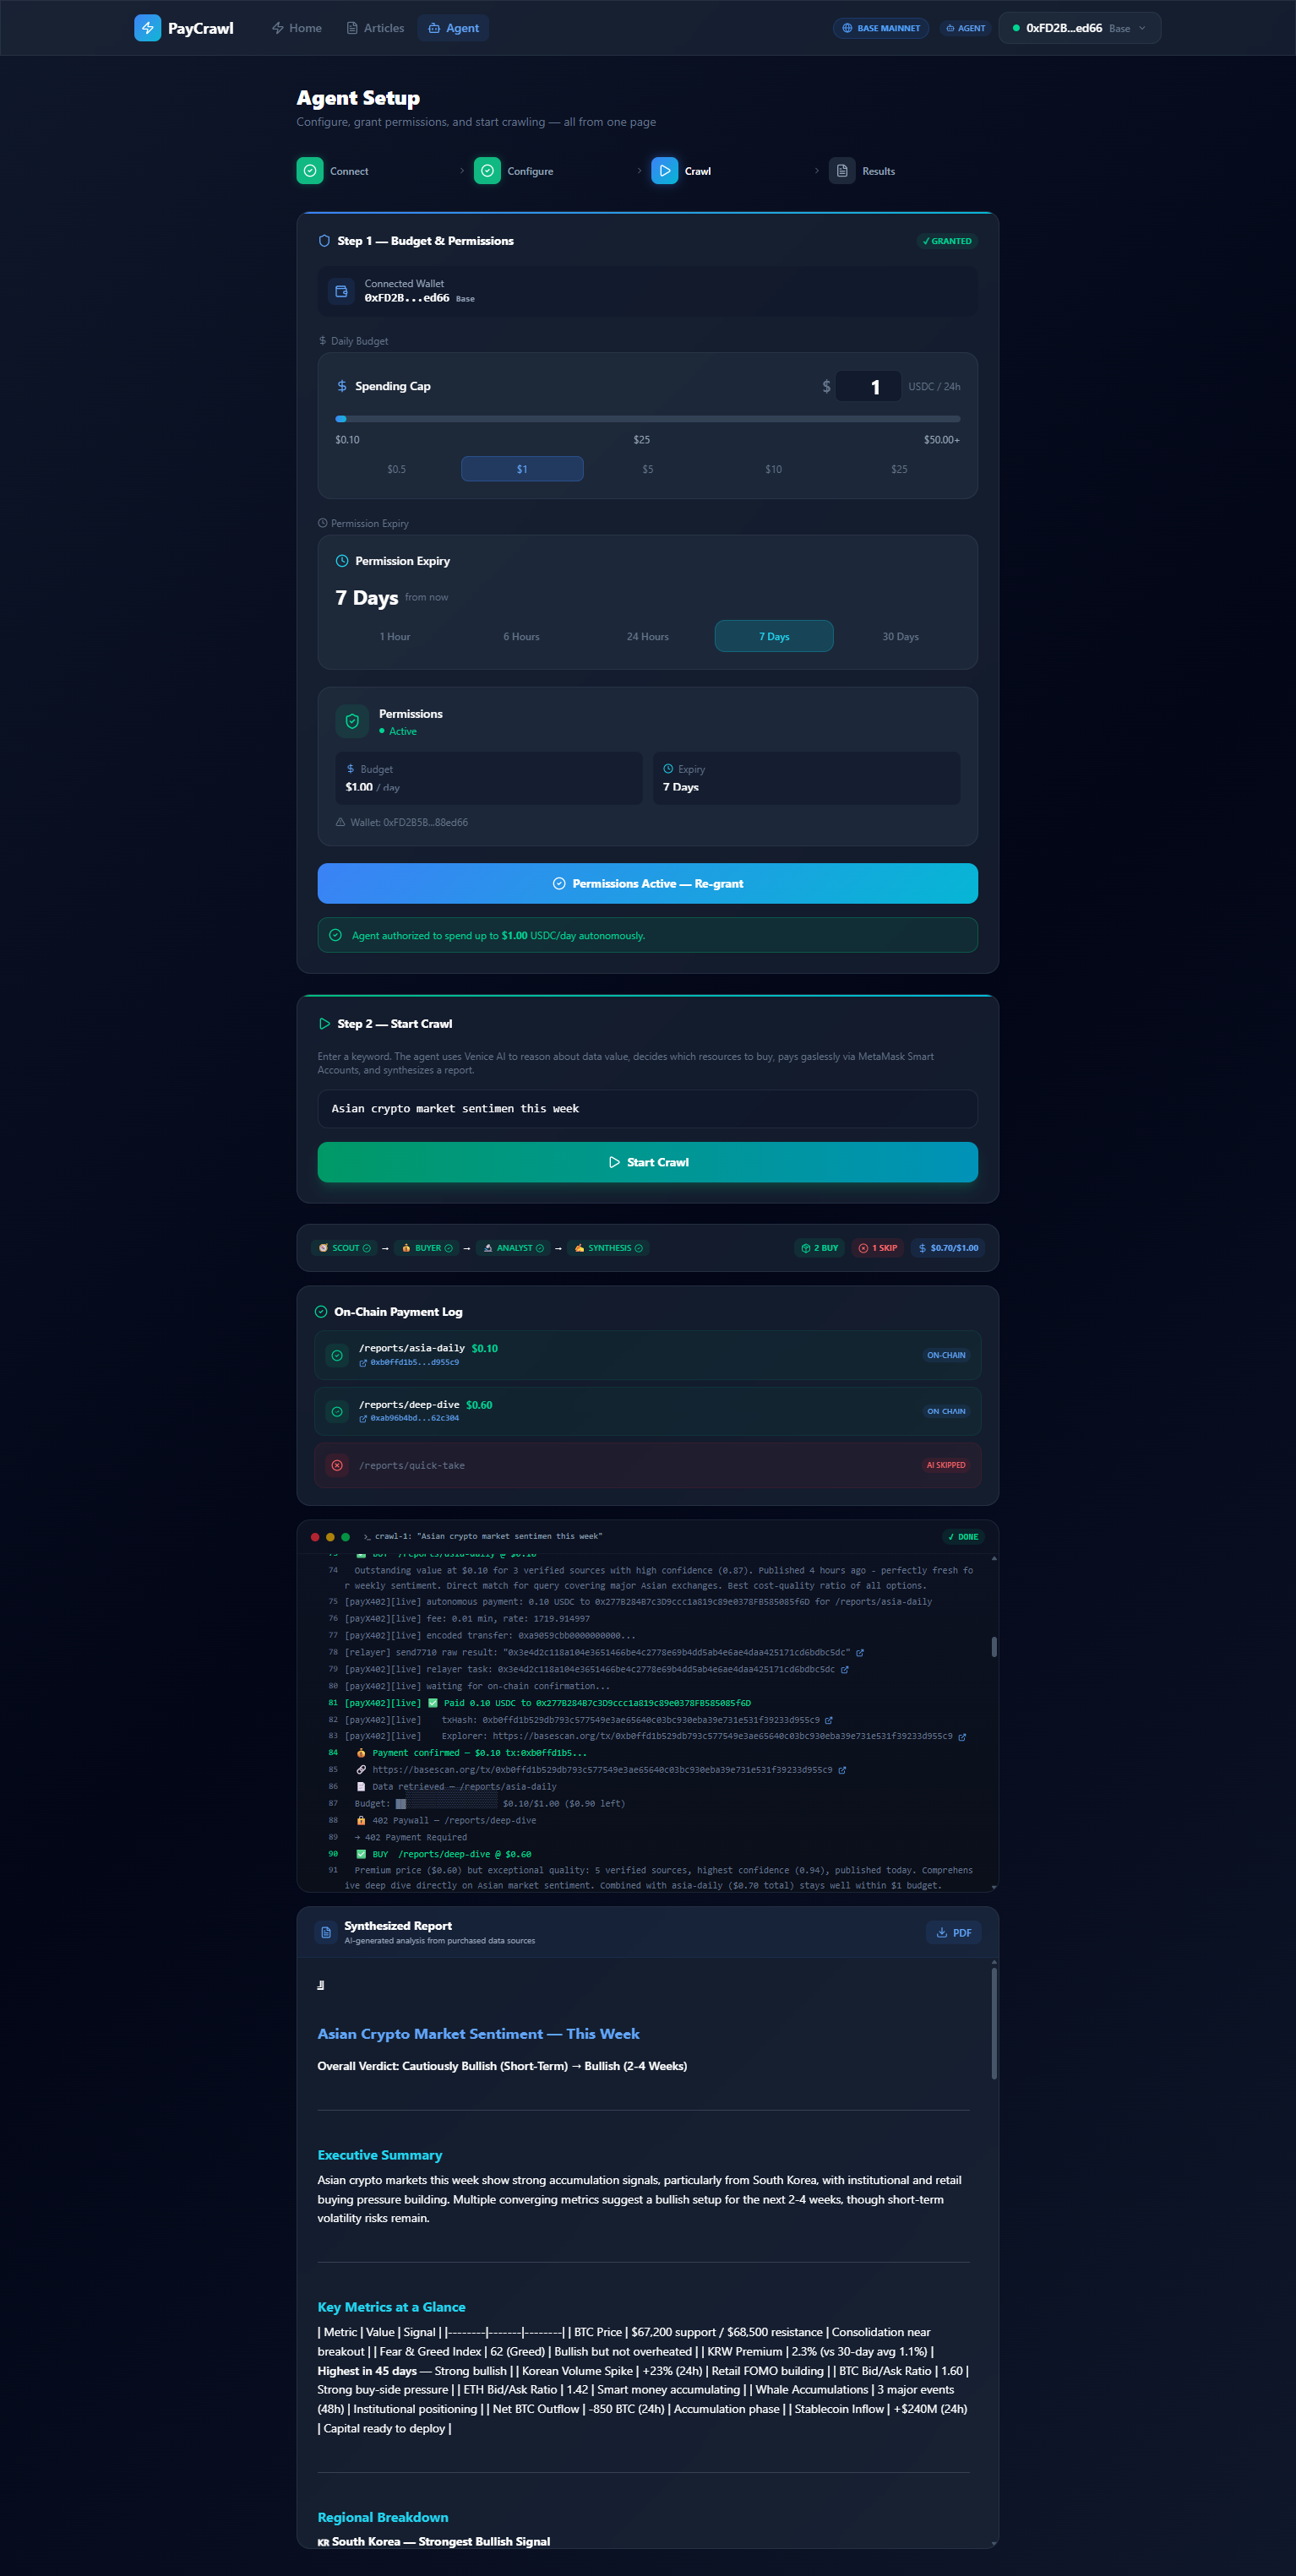
Task: Click the spending cap amount field
Action: (868, 386)
